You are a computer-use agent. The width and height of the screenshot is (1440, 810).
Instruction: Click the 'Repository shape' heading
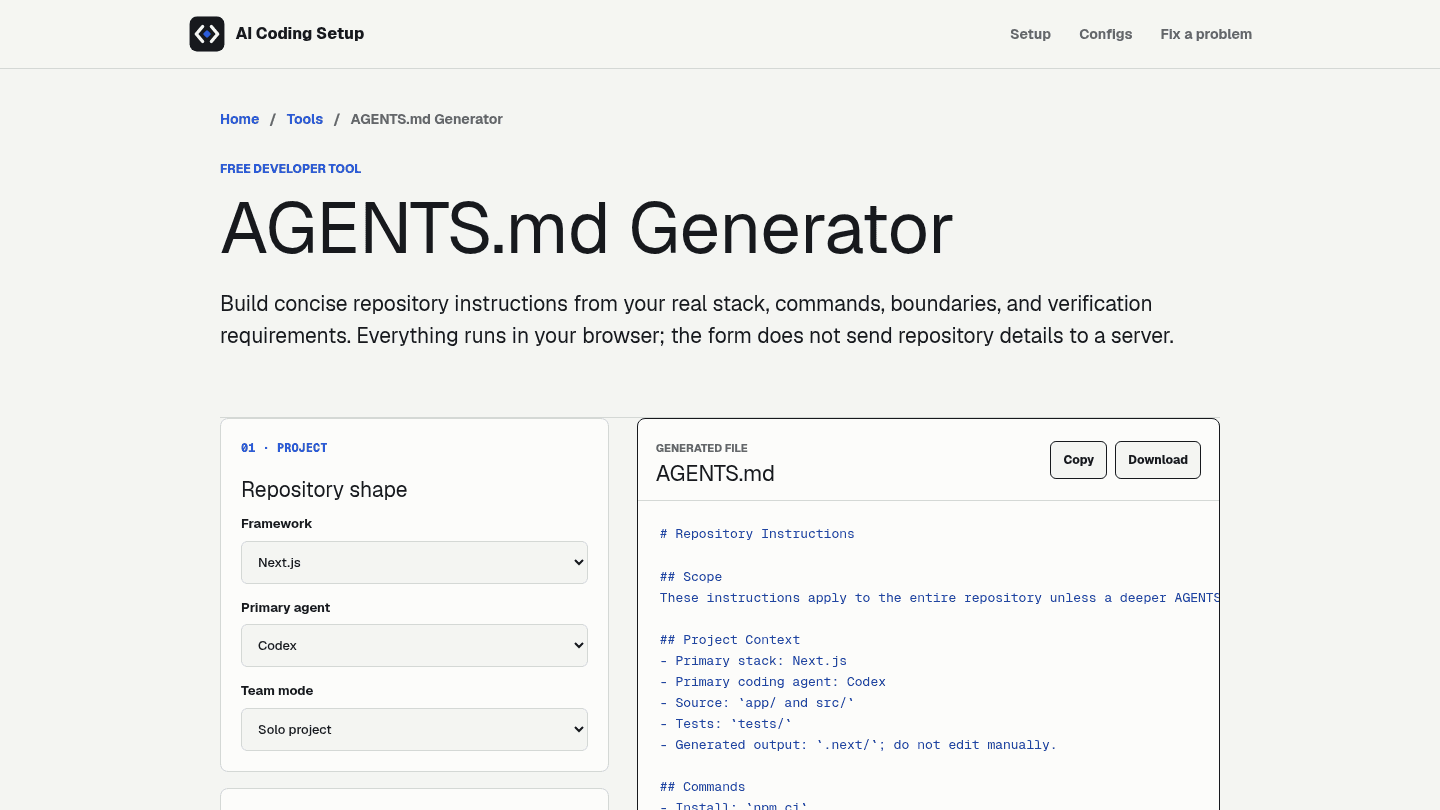point(324,489)
